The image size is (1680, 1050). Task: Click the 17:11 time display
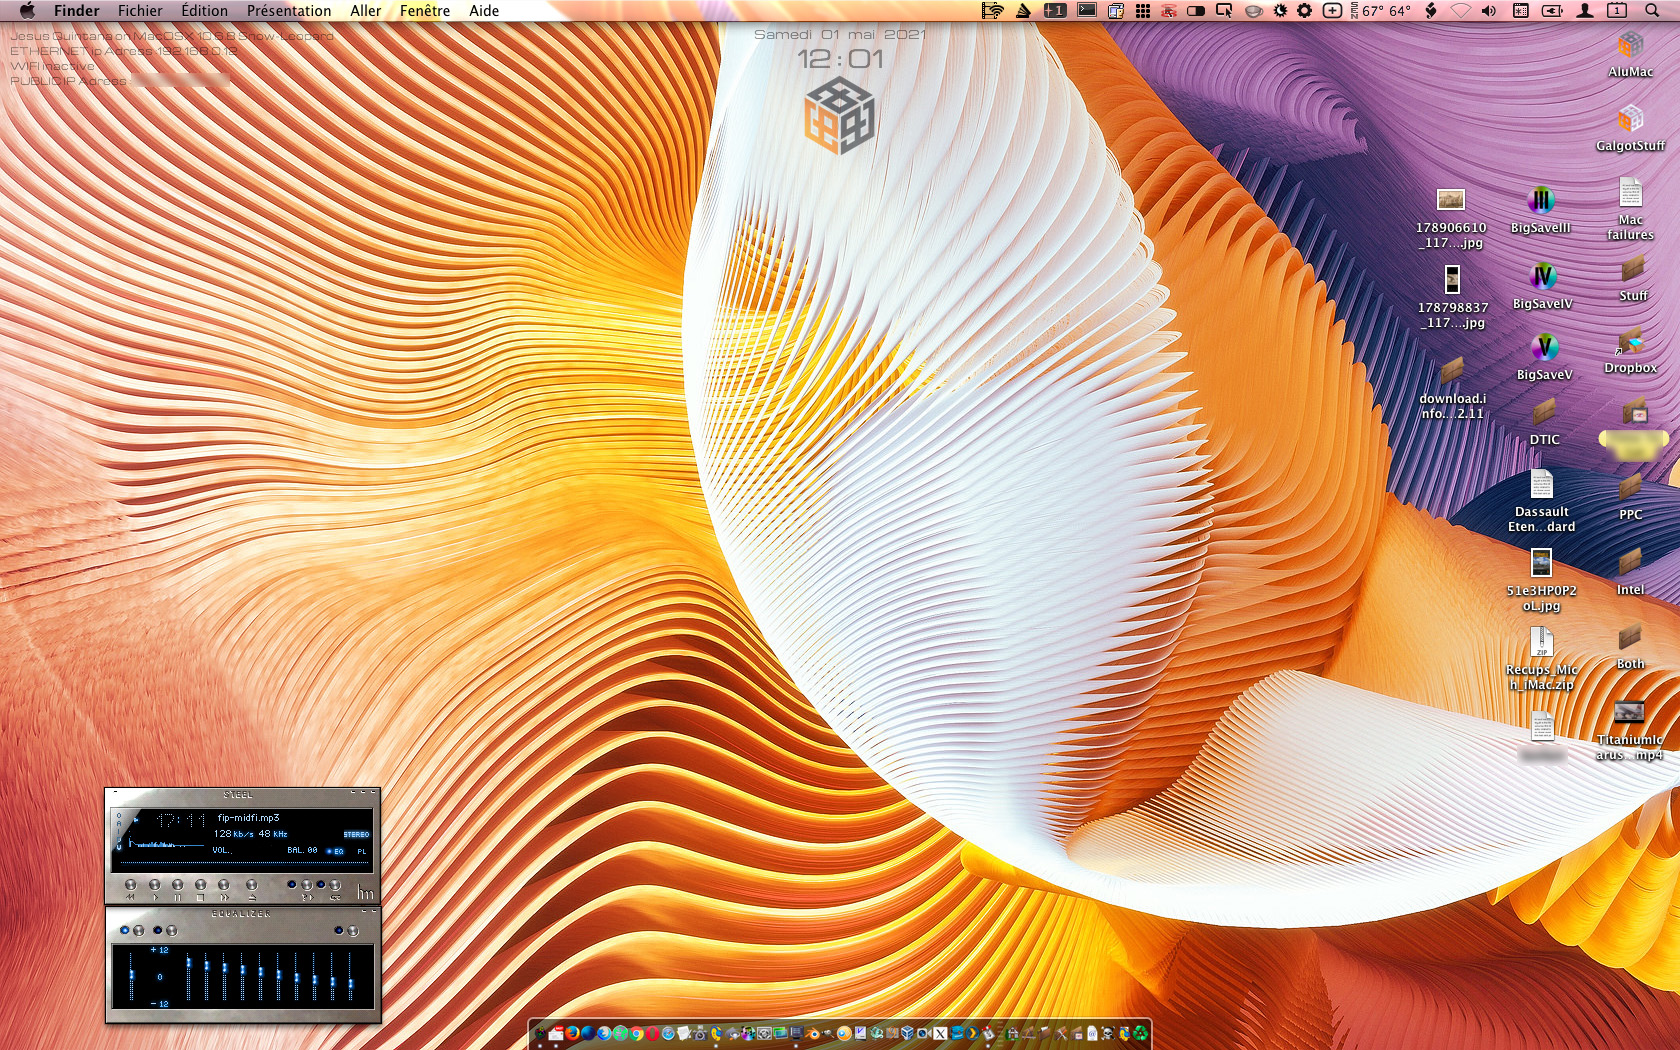click(x=181, y=820)
